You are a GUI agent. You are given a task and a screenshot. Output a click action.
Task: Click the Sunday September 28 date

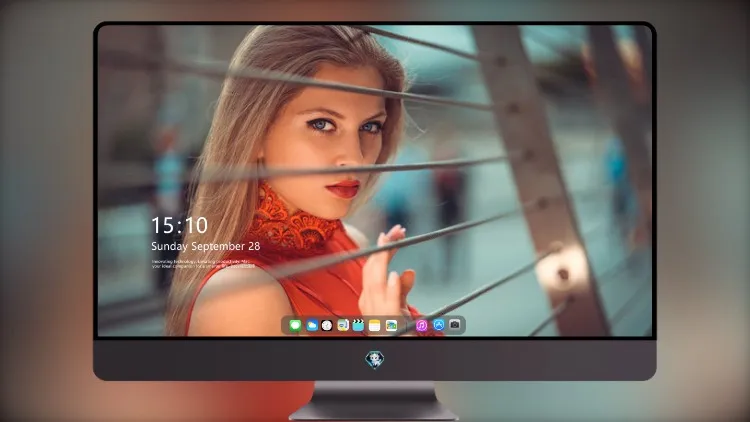(x=206, y=246)
